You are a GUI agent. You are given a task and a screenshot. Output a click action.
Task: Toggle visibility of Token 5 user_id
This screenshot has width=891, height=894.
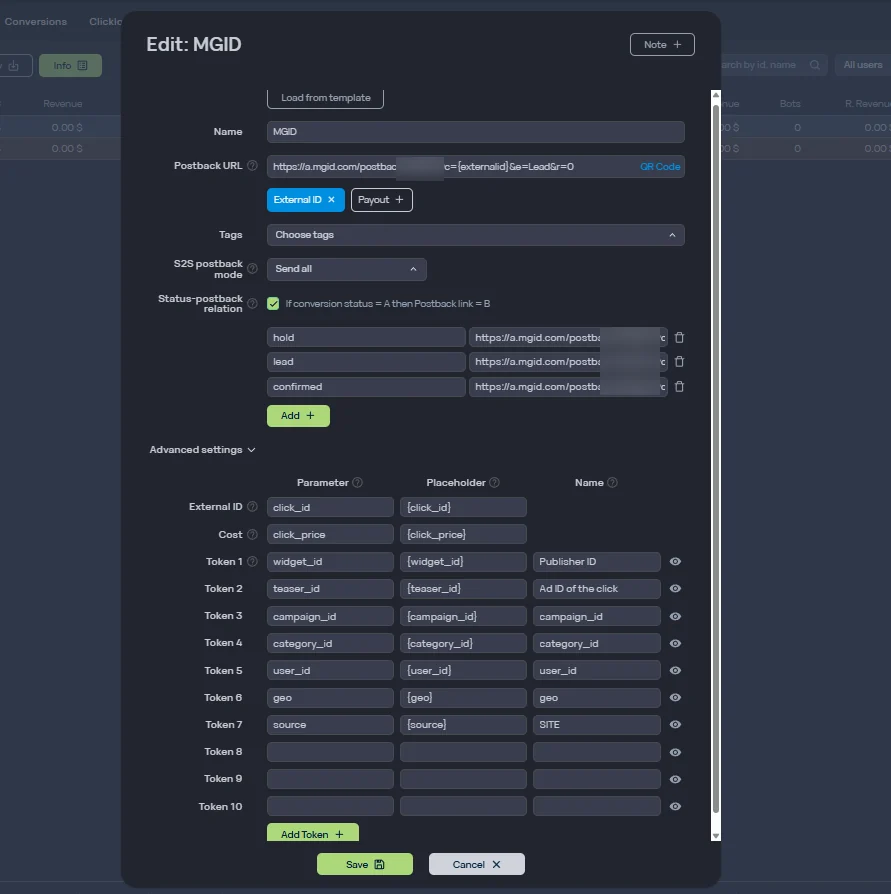pyautogui.click(x=675, y=670)
